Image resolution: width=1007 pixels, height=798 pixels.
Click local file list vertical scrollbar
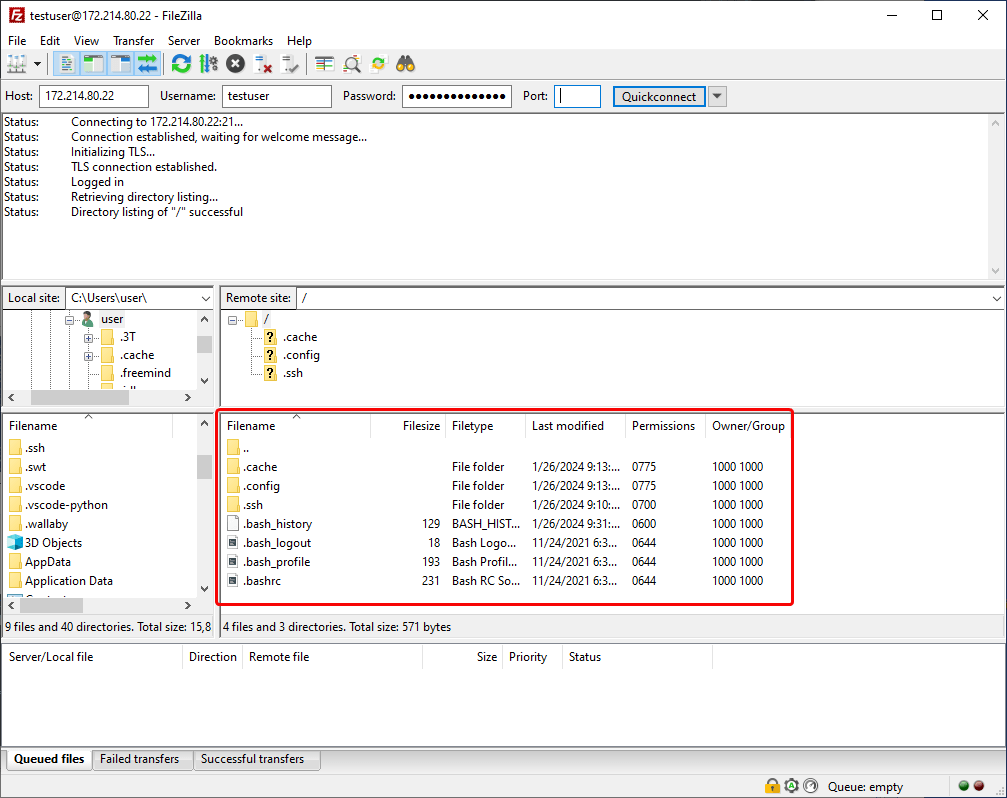(x=204, y=506)
